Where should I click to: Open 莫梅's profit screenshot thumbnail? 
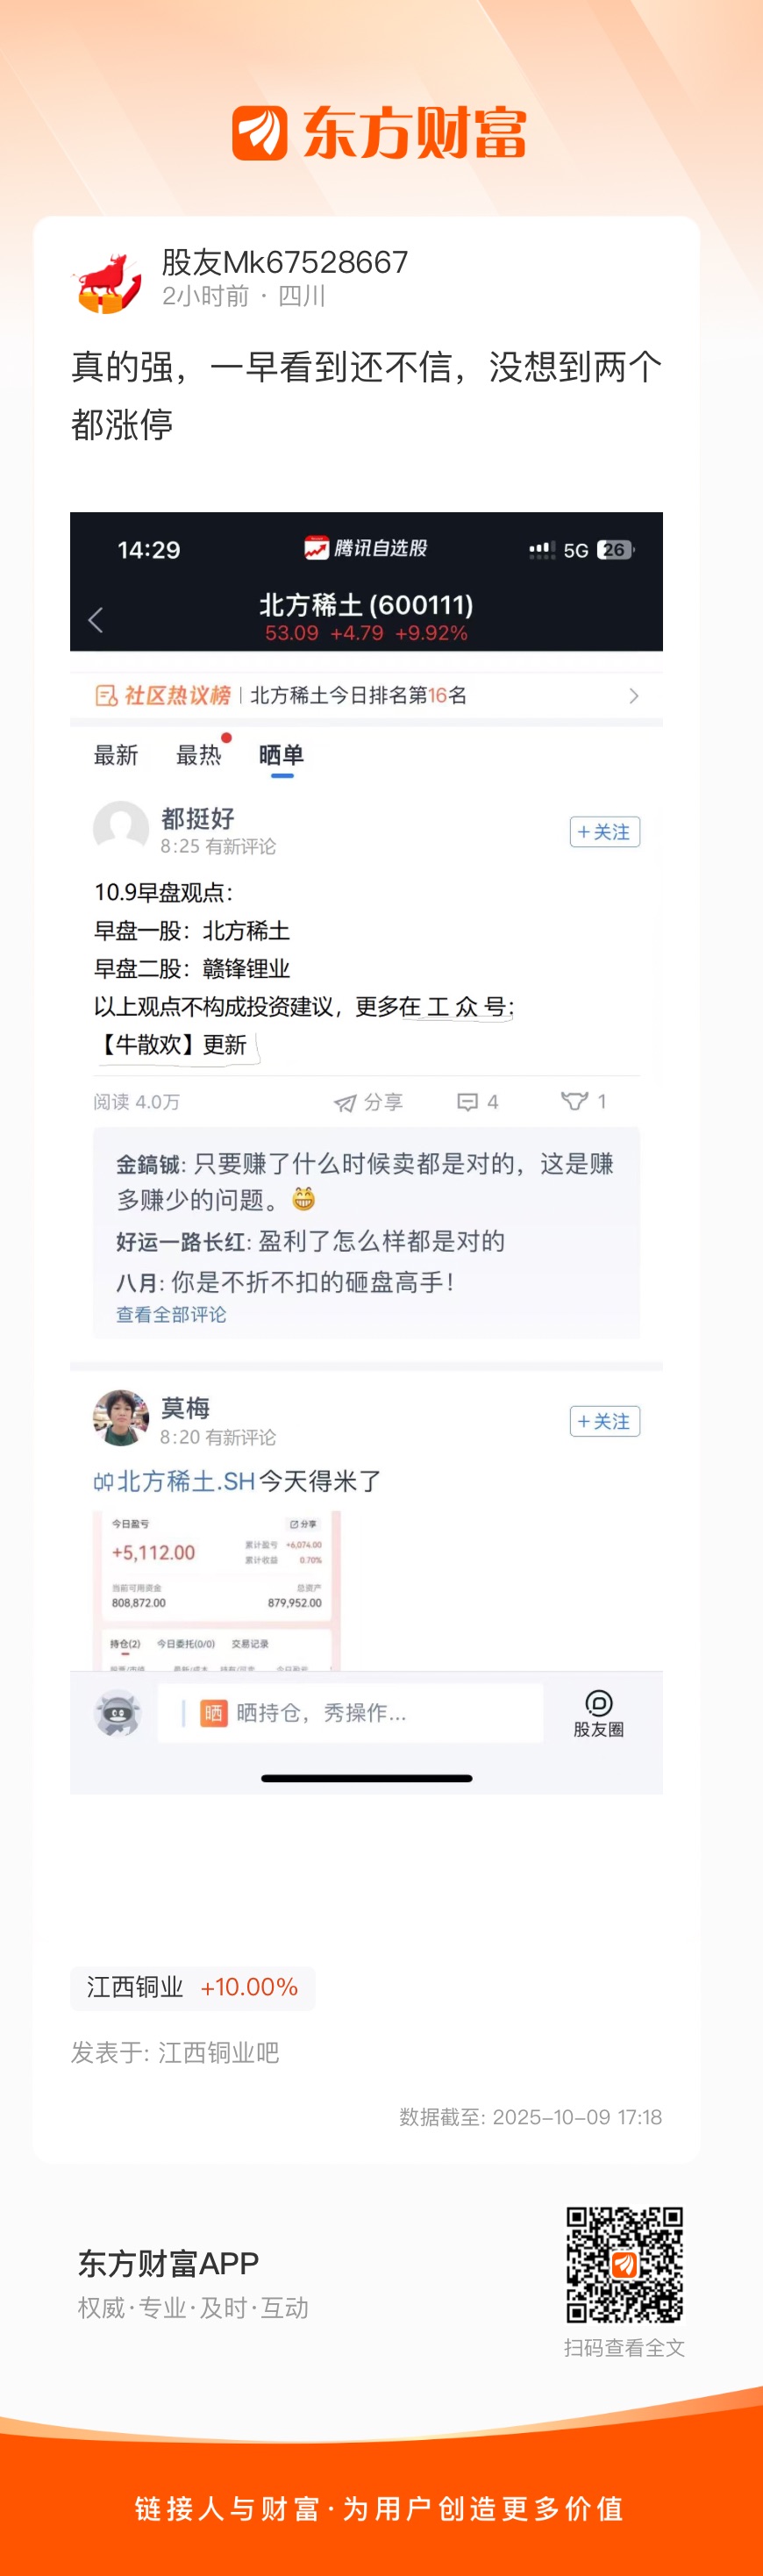tap(217, 1590)
